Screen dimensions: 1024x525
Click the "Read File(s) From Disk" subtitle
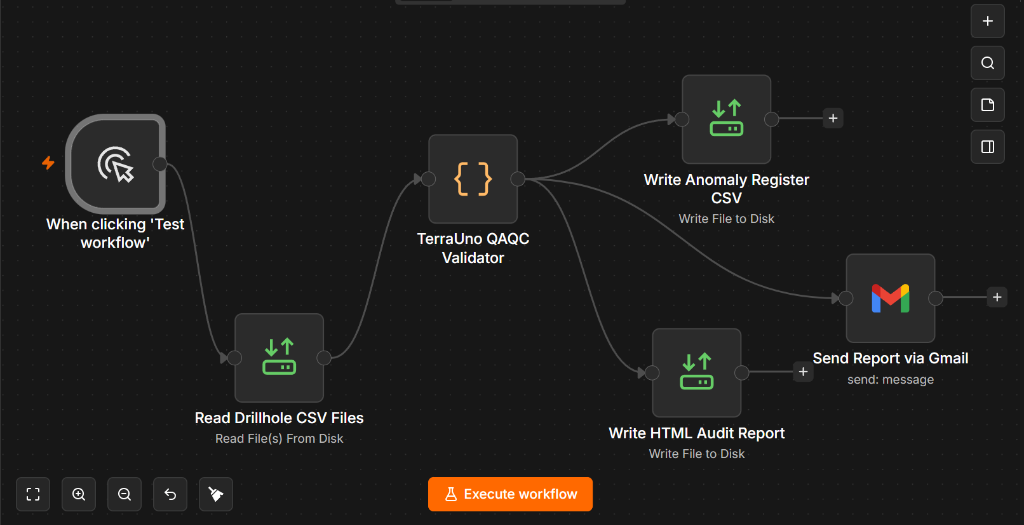click(x=279, y=439)
